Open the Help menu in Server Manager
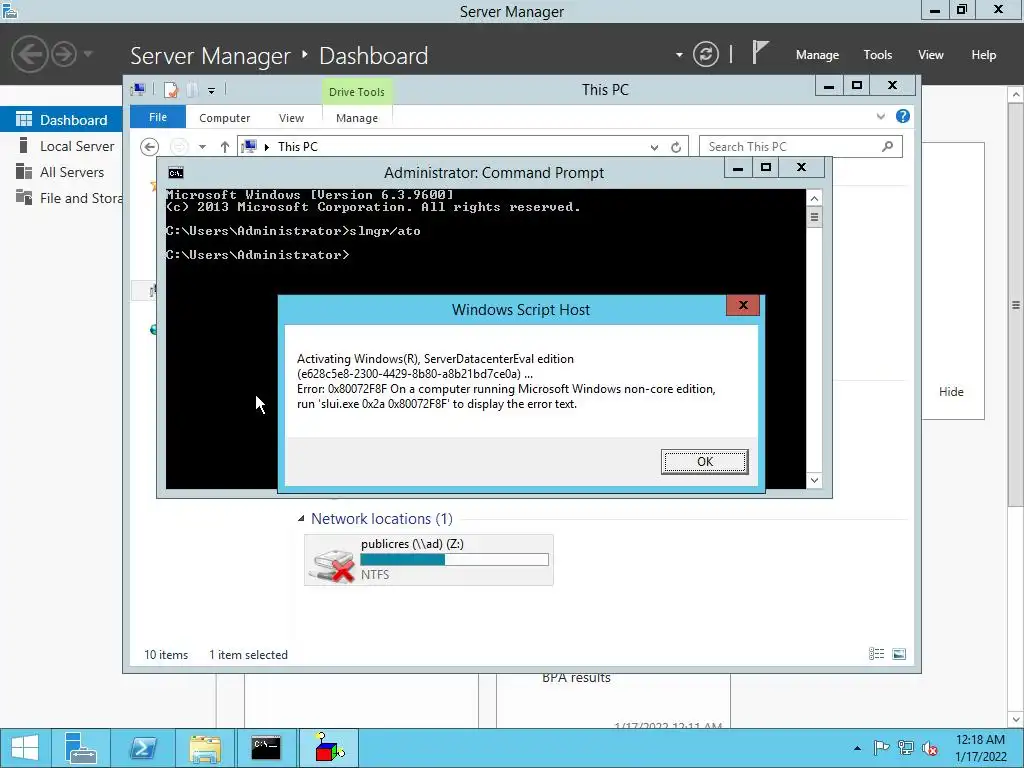The image size is (1024, 768). click(983, 55)
